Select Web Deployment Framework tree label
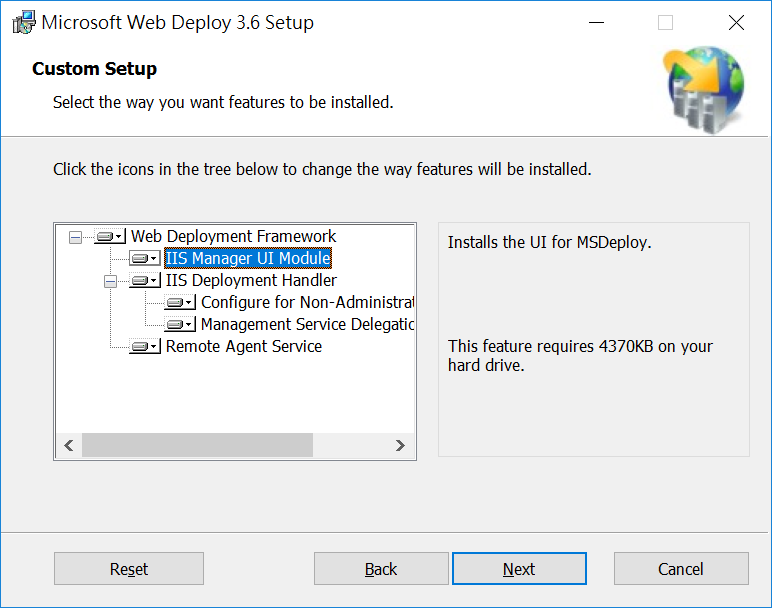Image resolution: width=772 pixels, height=608 pixels. coord(233,236)
